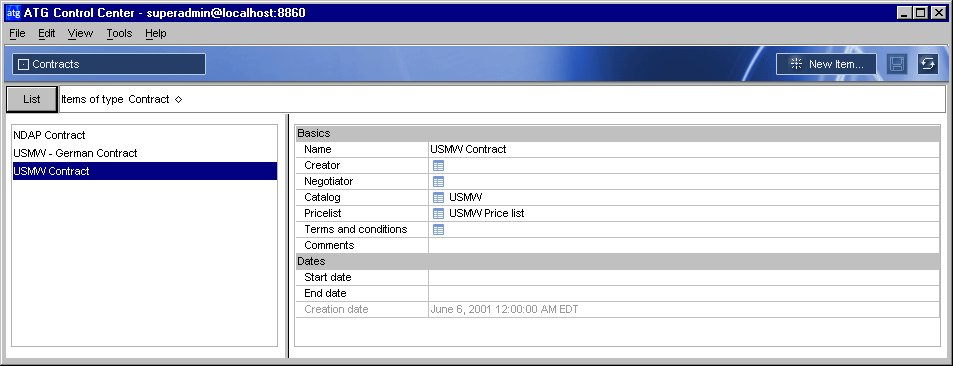
Task: Click the USMW Price list value
Action: pos(487,213)
